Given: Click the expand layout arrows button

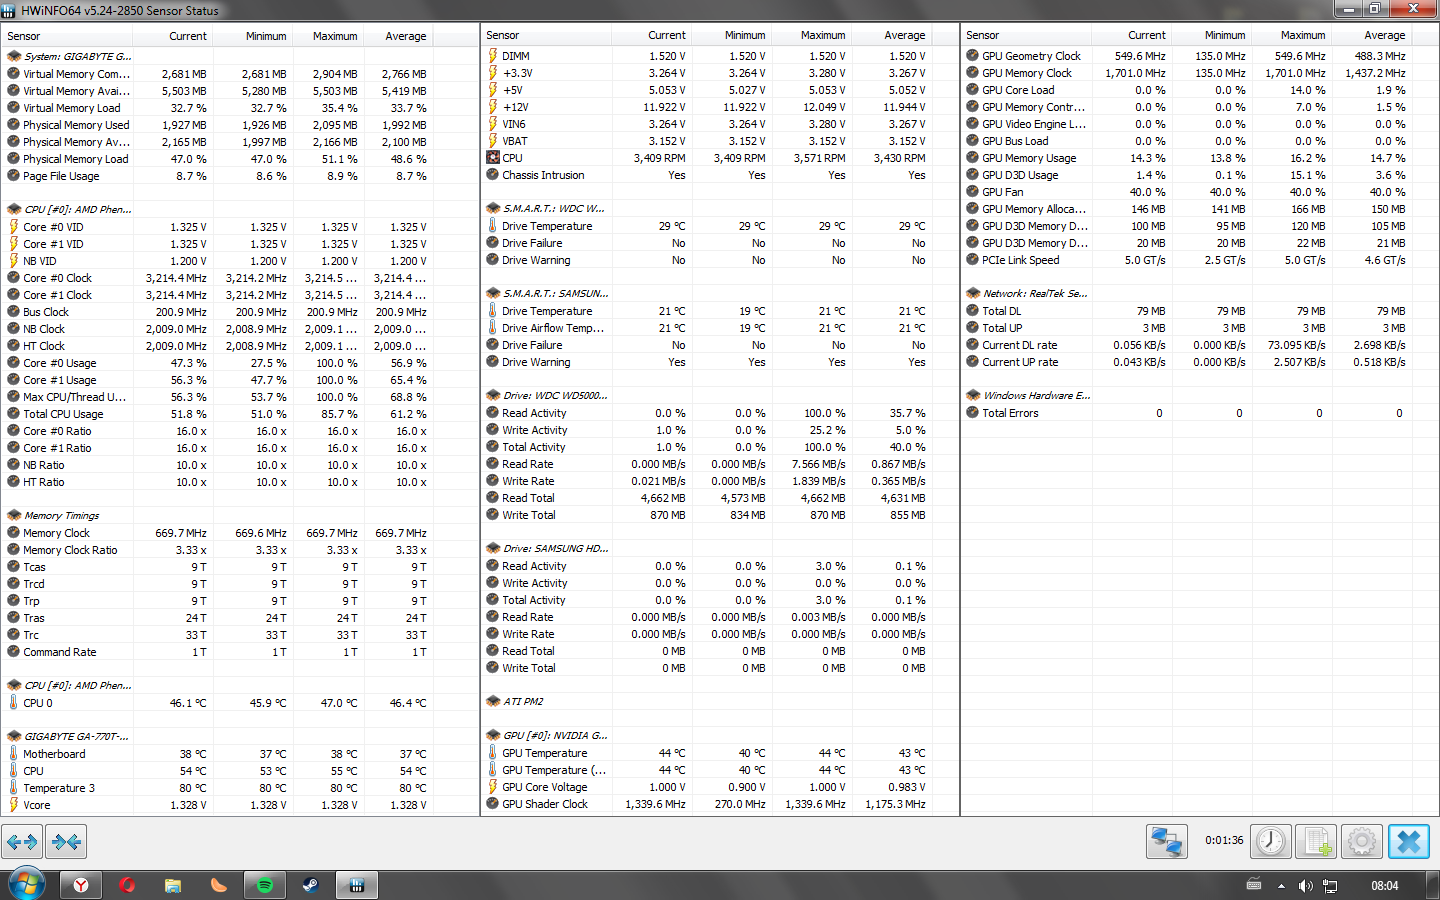Looking at the screenshot, I should tap(22, 842).
